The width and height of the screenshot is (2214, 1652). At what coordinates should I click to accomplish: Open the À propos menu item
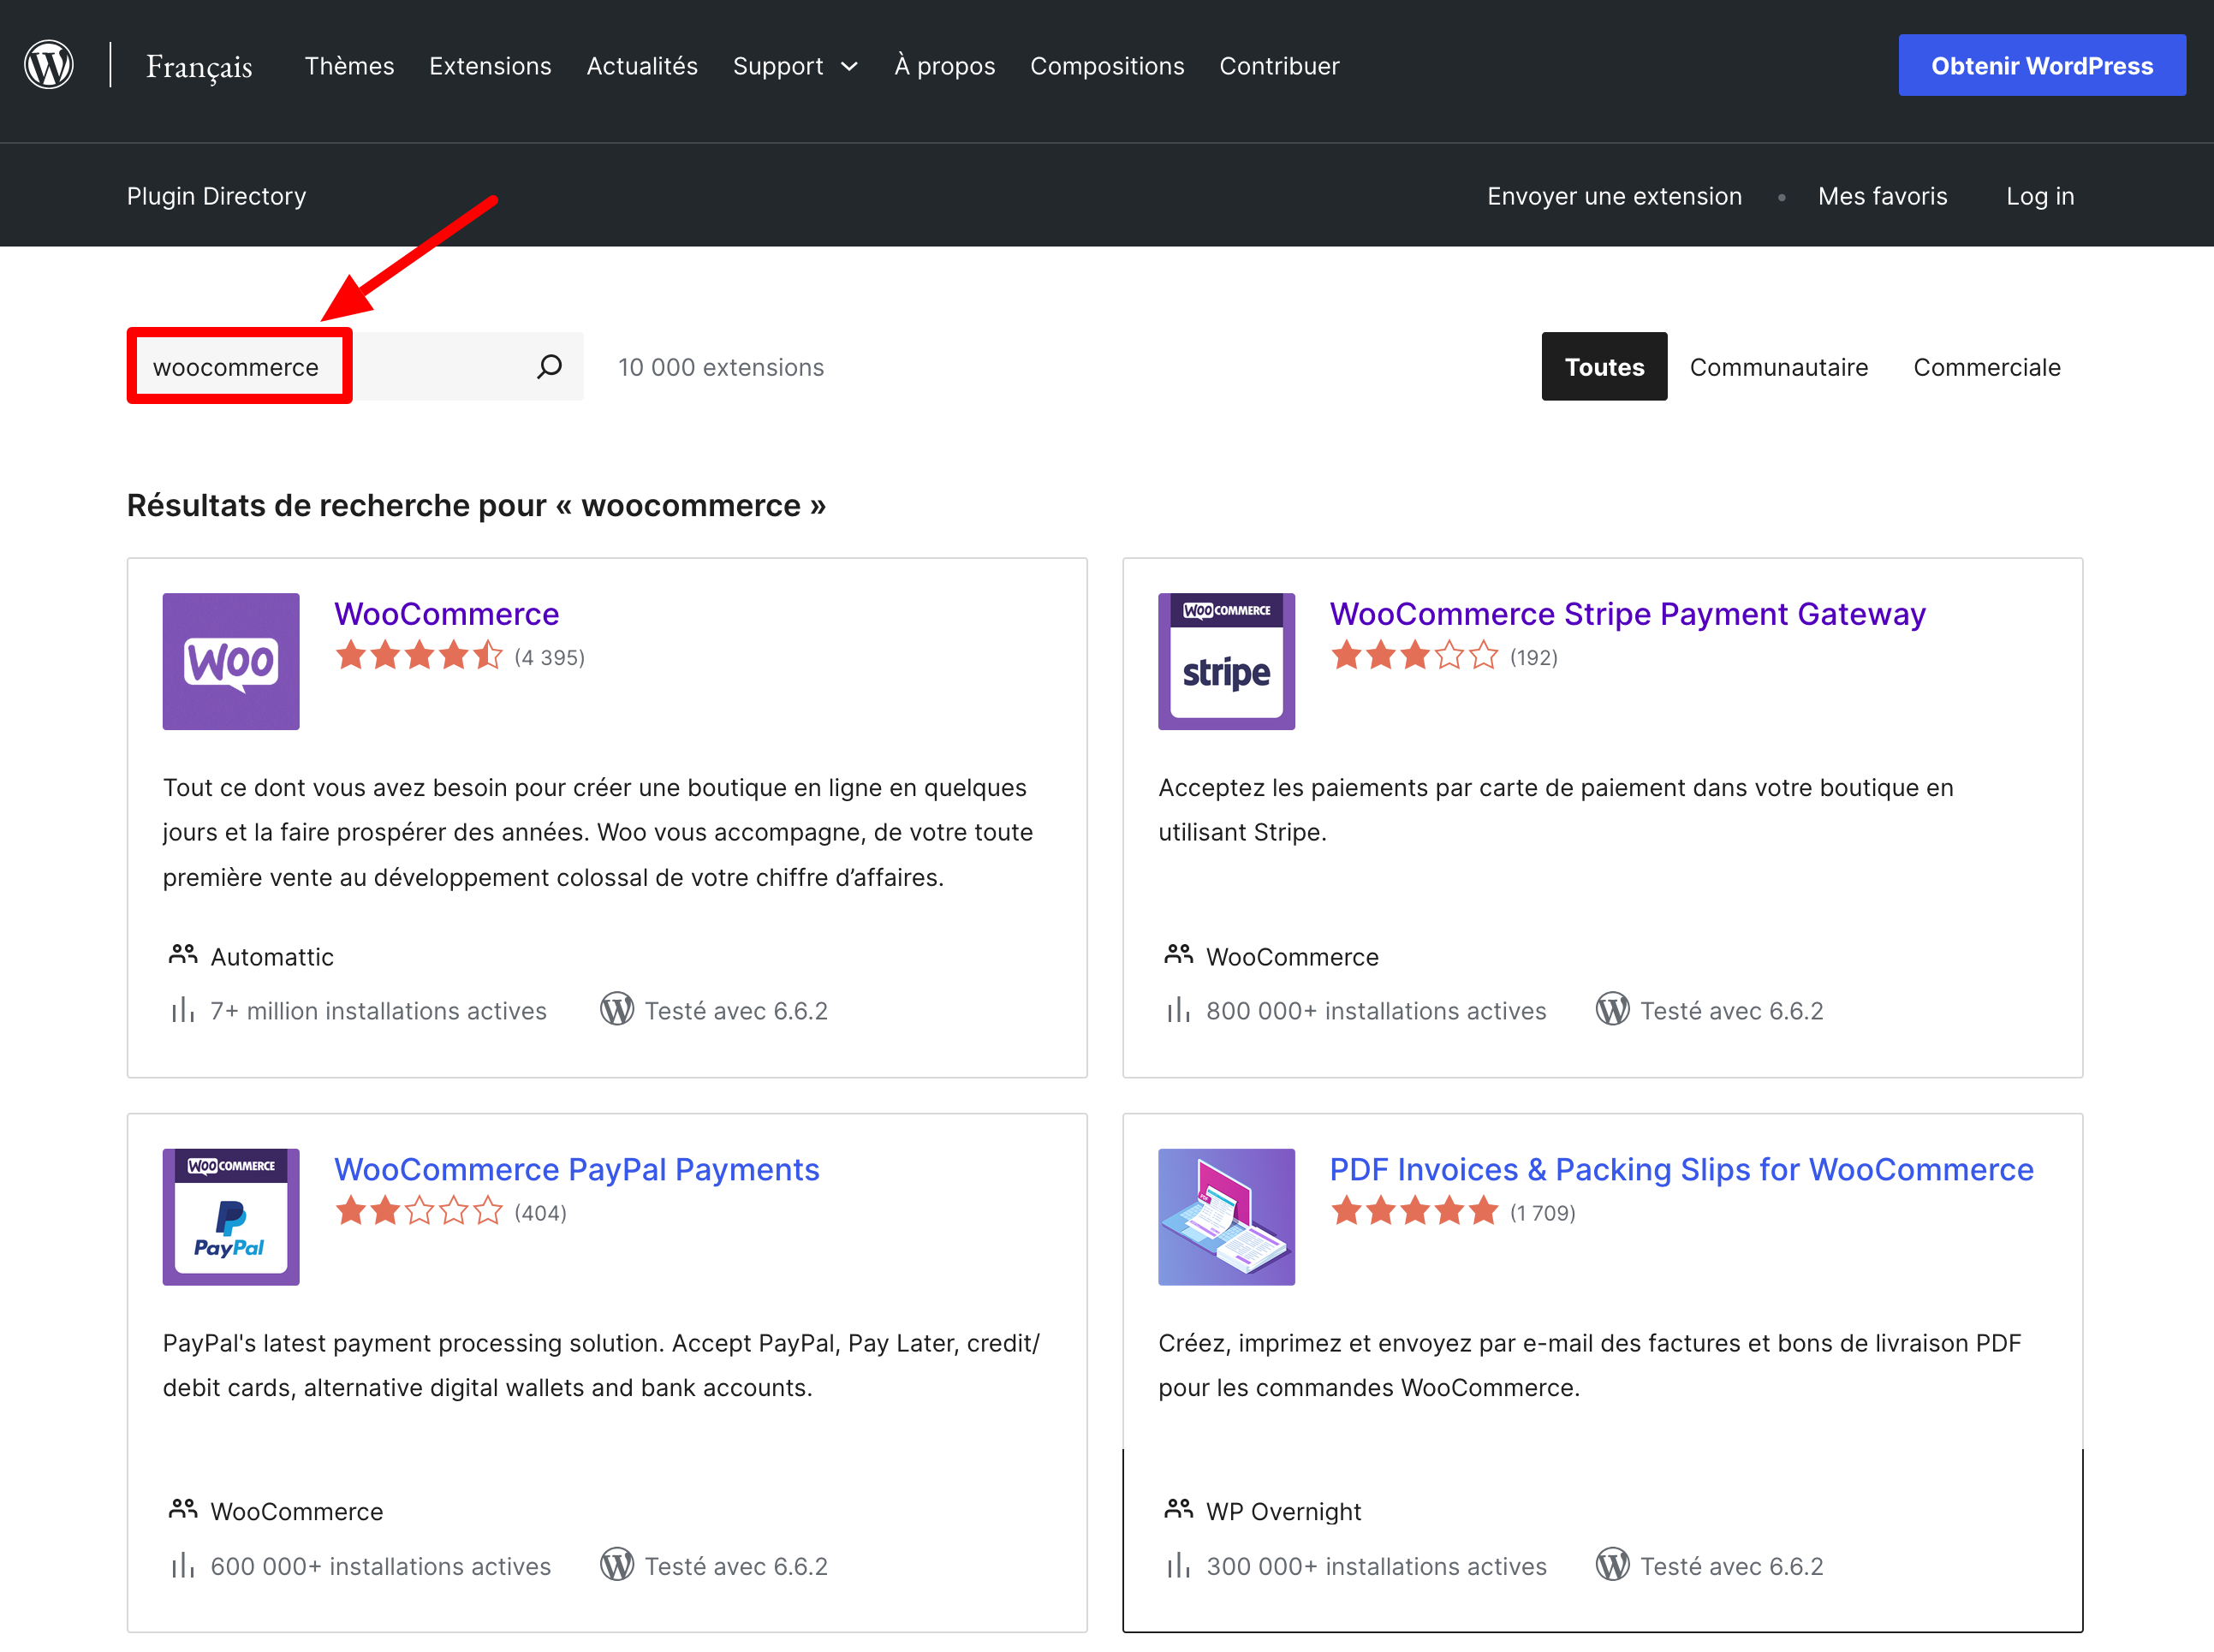[x=944, y=66]
